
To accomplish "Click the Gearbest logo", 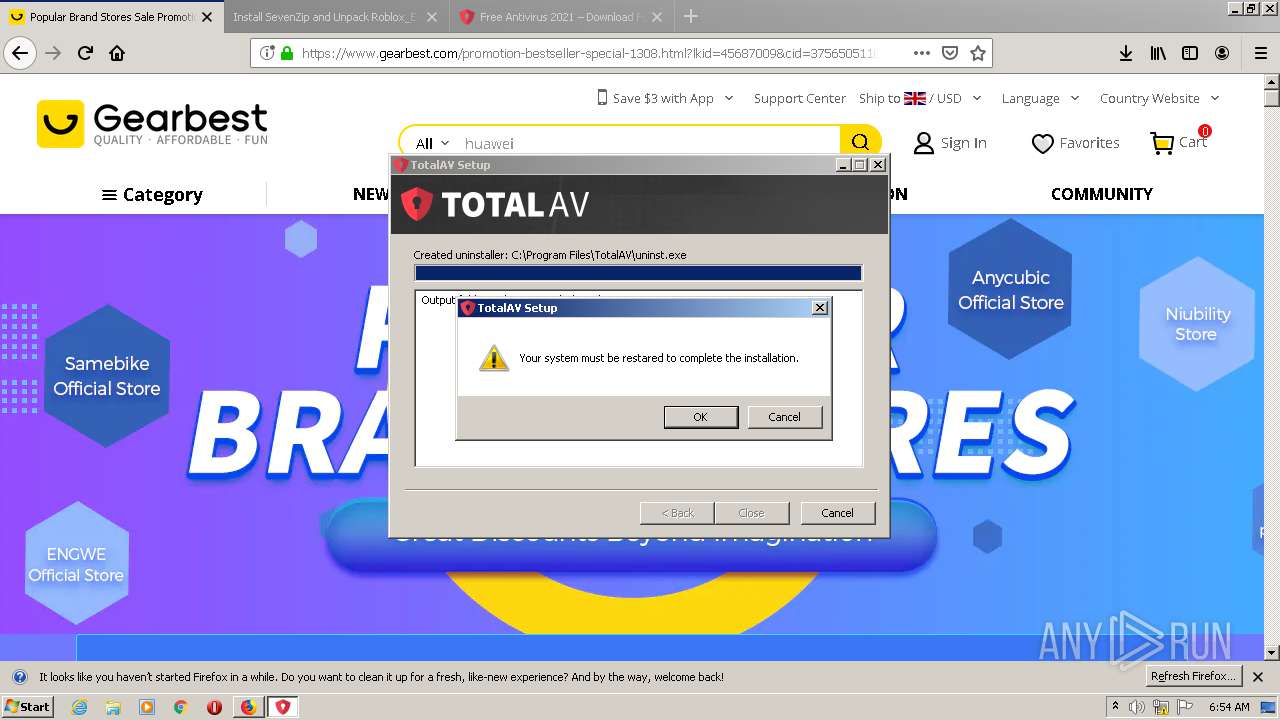I will (x=152, y=124).
